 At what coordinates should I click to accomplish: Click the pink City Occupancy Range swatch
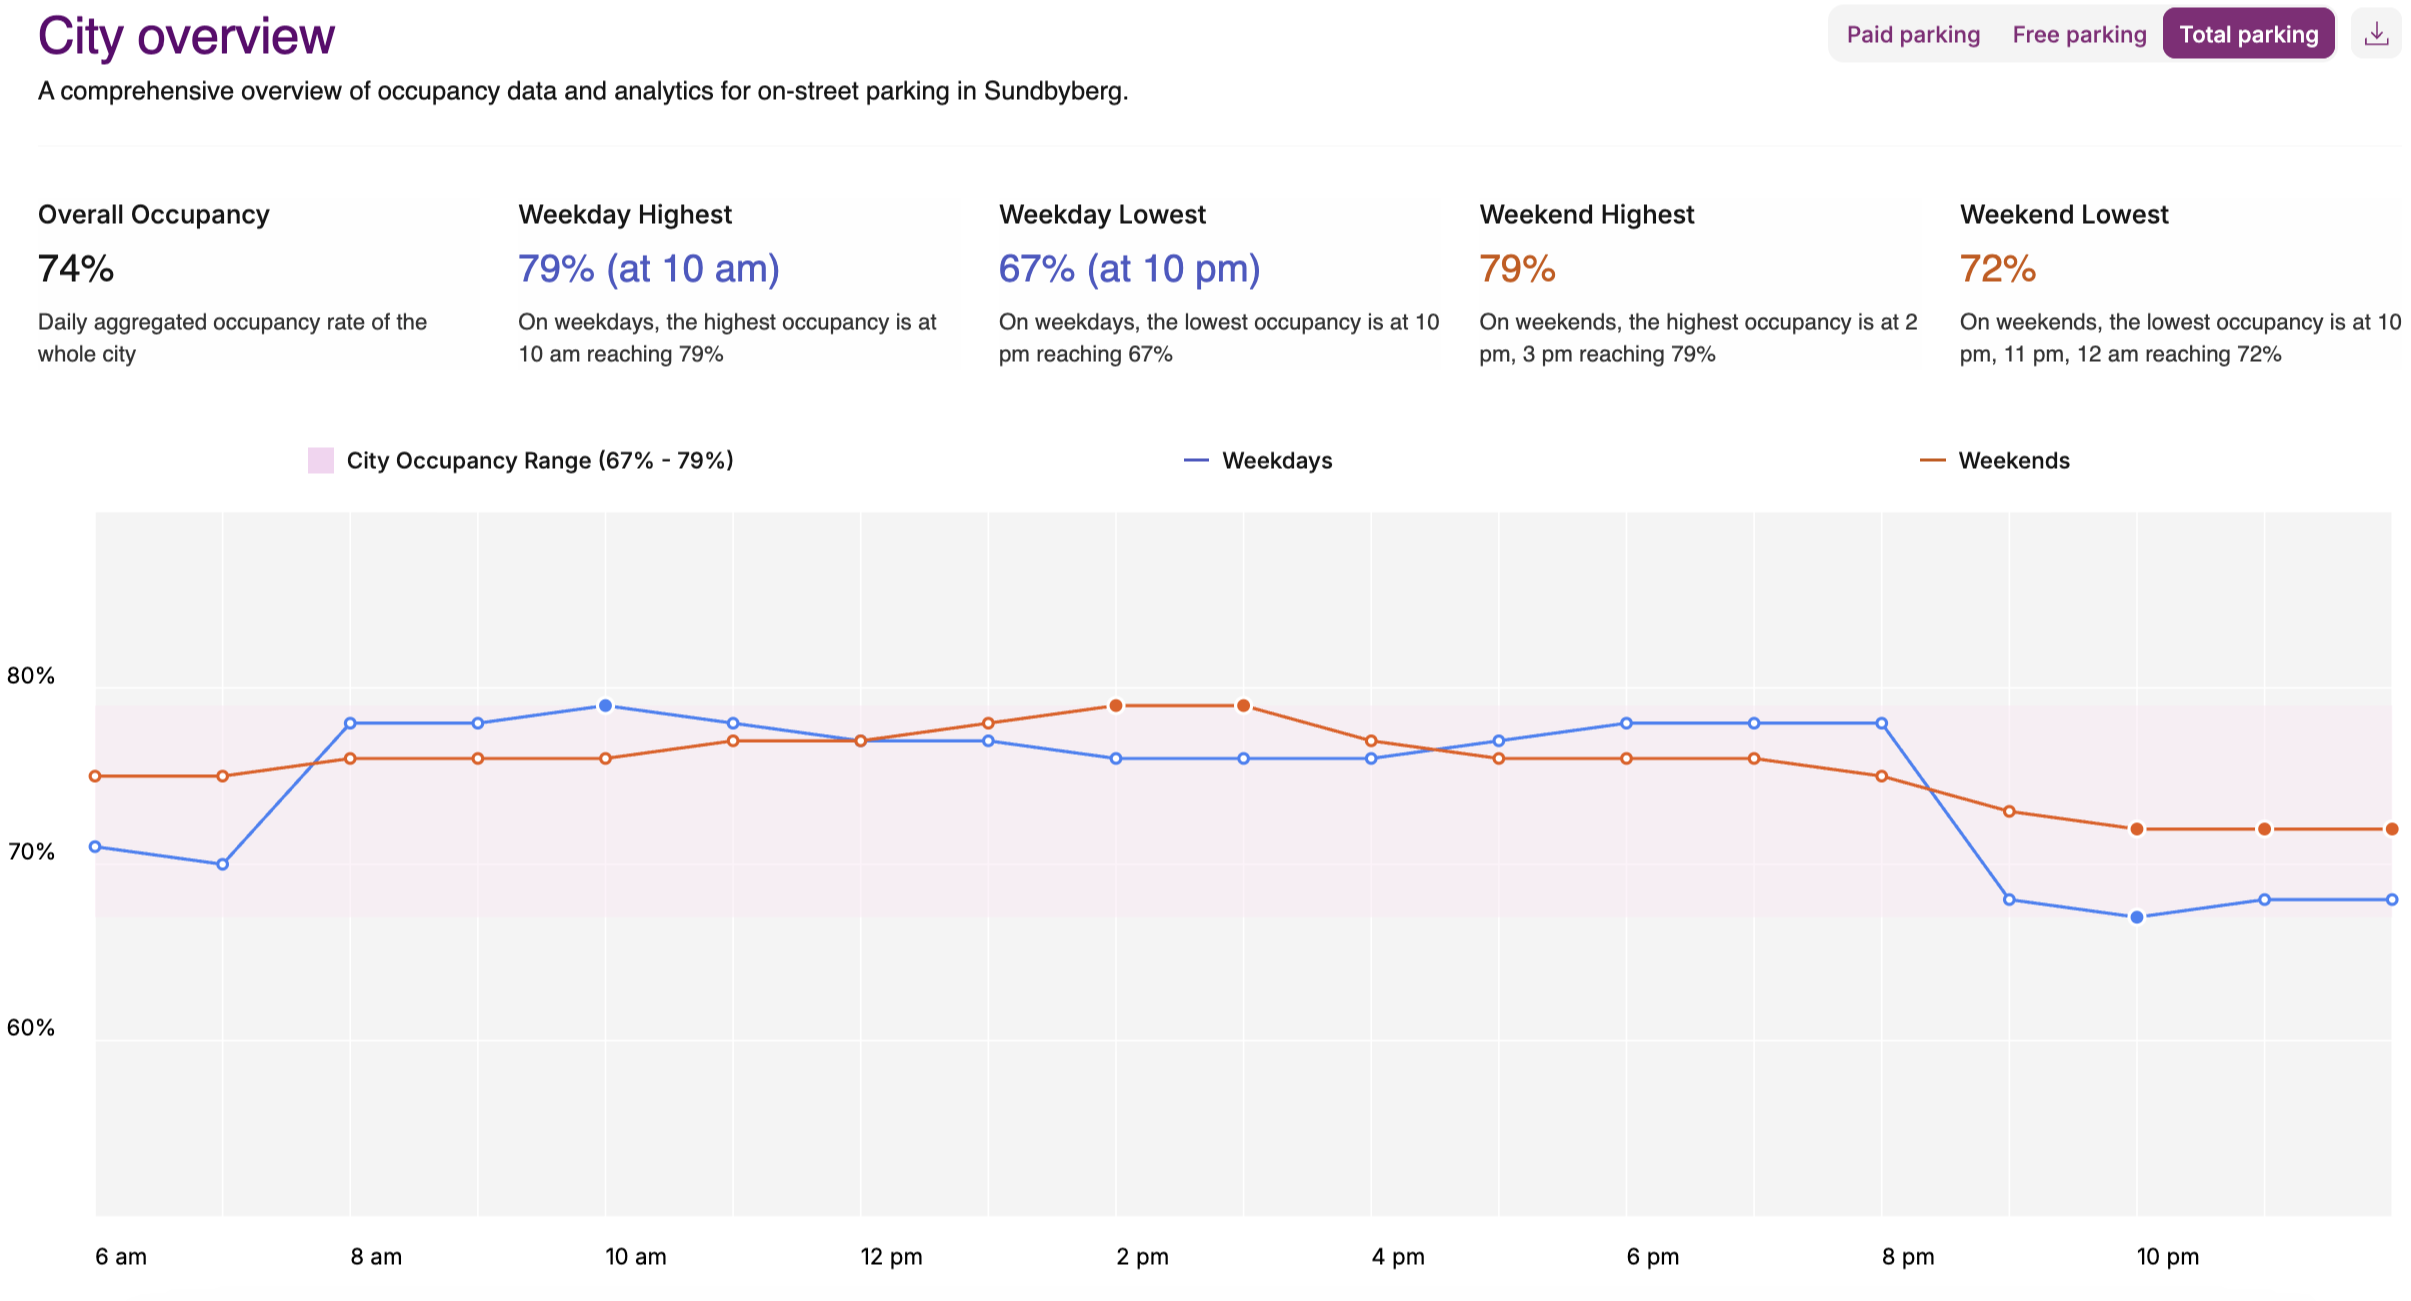321,461
